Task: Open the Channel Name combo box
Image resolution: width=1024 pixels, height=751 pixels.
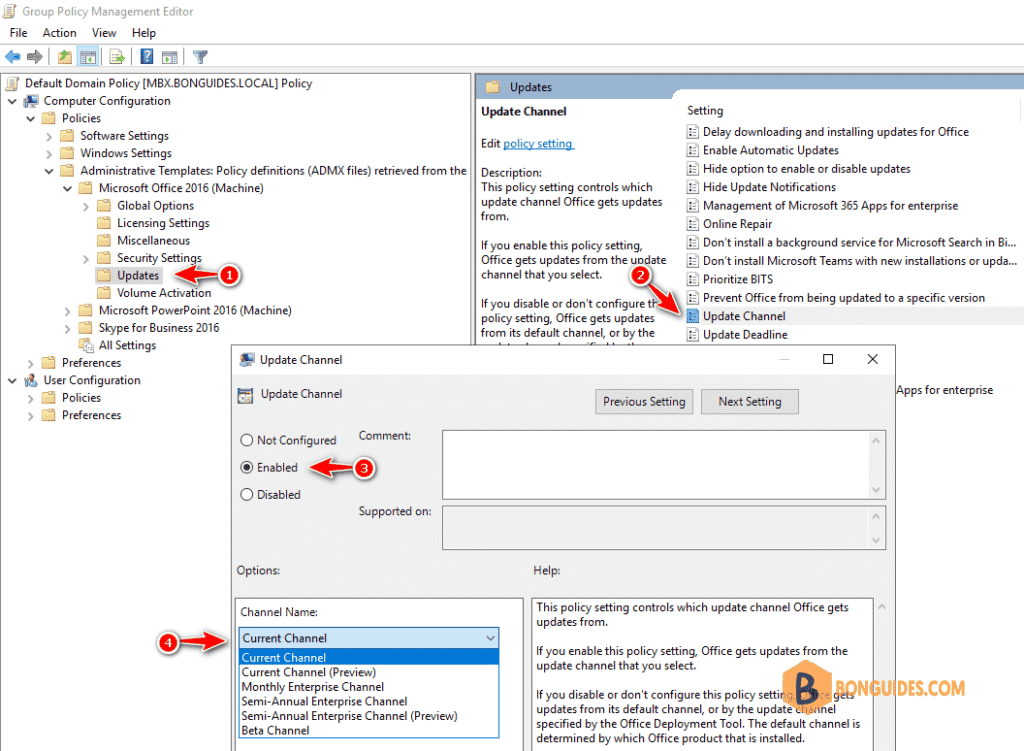Action: (x=369, y=638)
